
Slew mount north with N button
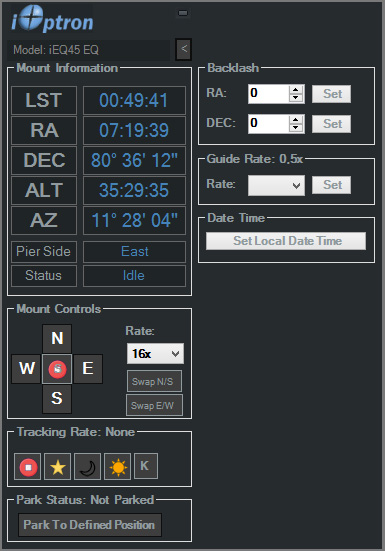click(x=57, y=339)
